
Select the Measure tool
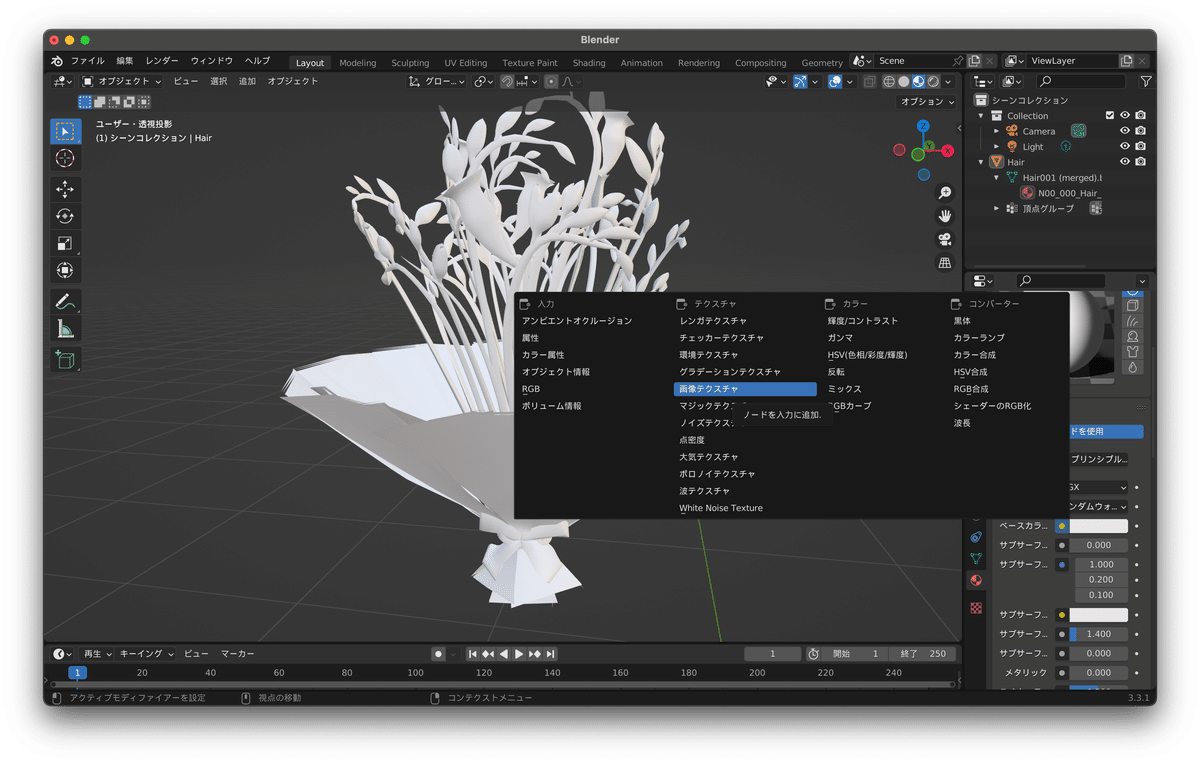pyautogui.click(x=65, y=328)
